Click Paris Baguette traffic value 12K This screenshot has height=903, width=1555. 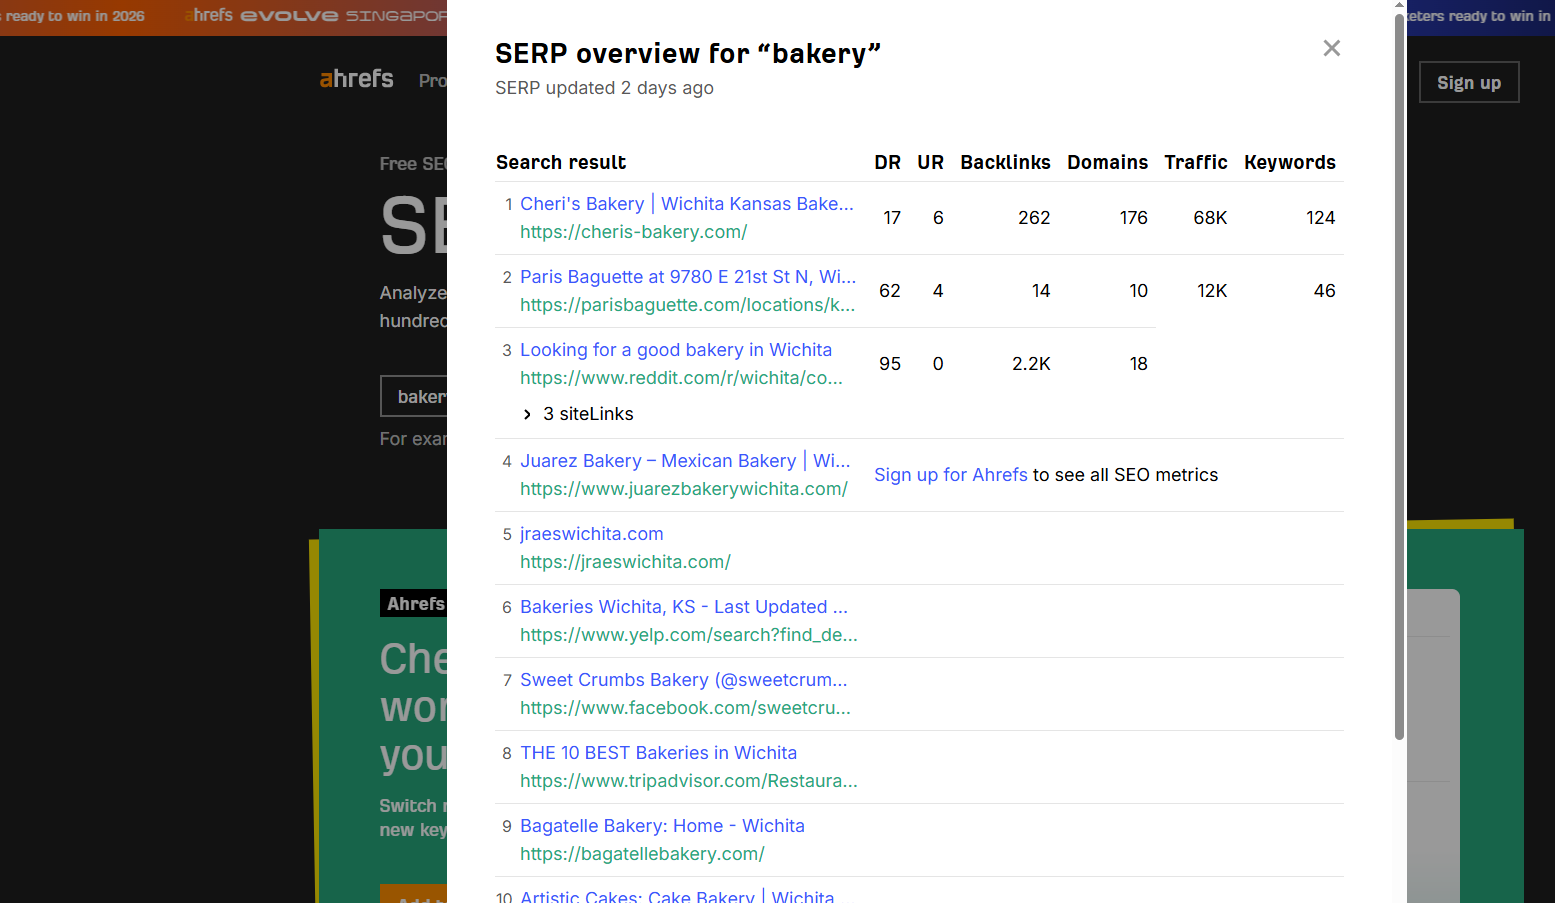1212,291
